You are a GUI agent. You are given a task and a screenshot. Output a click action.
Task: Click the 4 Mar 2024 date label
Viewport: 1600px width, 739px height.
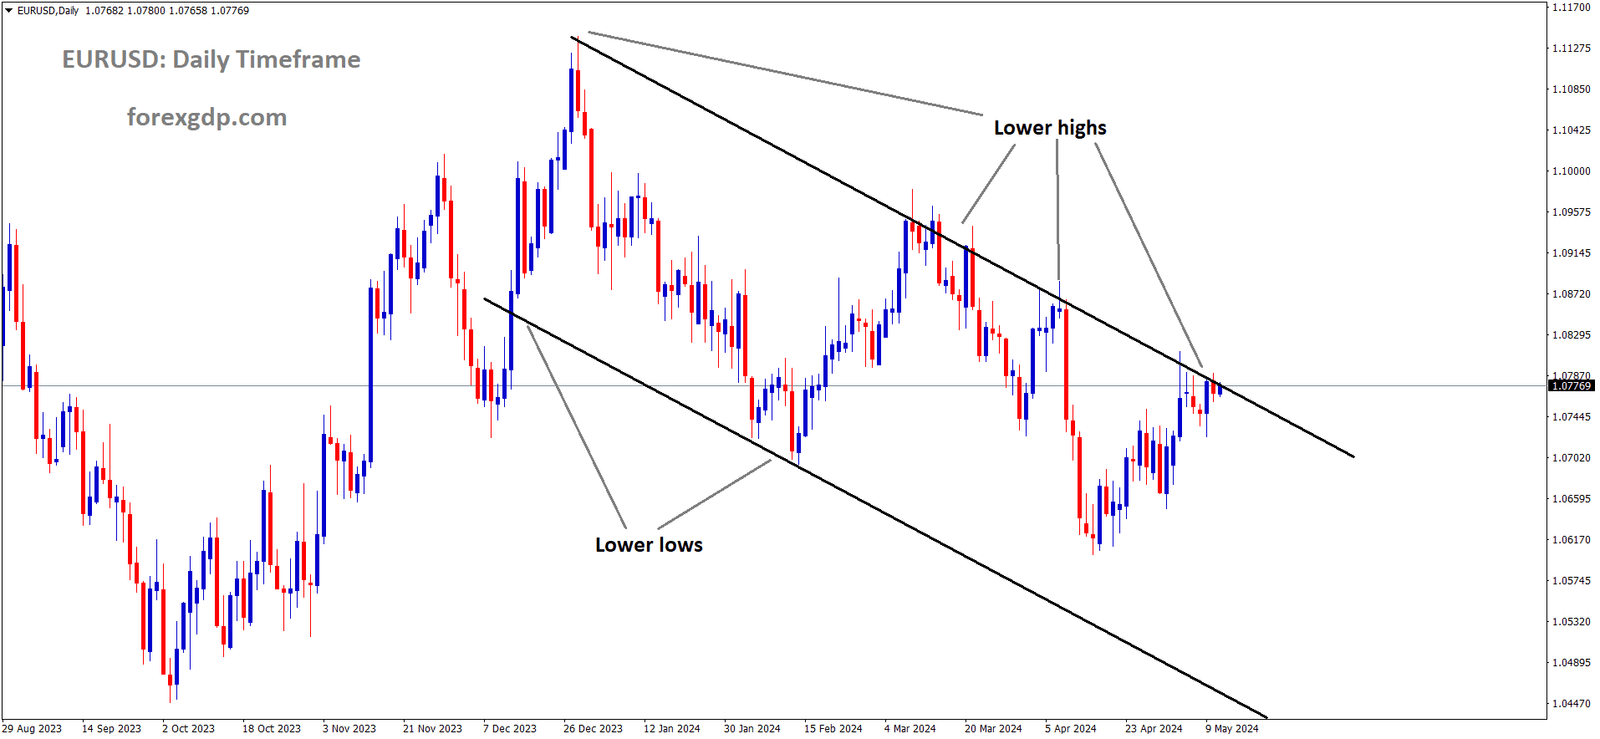(x=910, y=729)
